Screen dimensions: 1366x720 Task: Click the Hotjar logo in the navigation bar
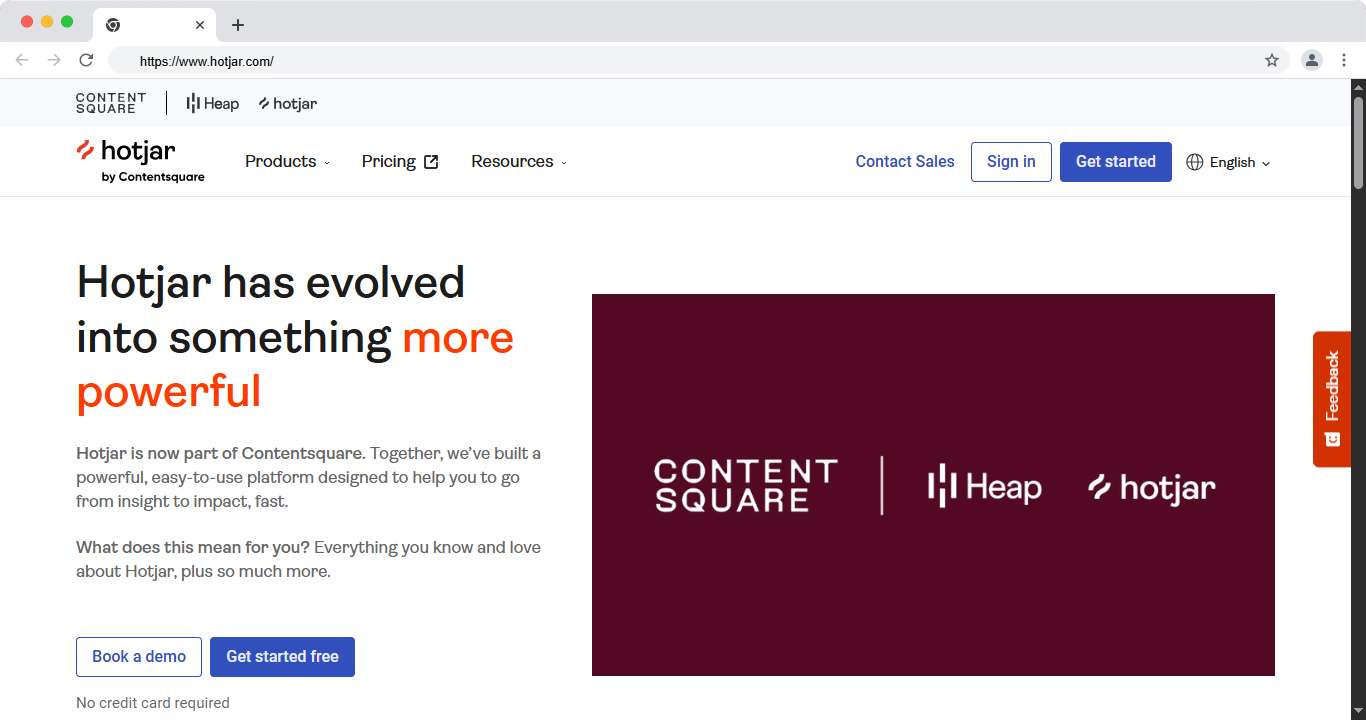[140, 161]
